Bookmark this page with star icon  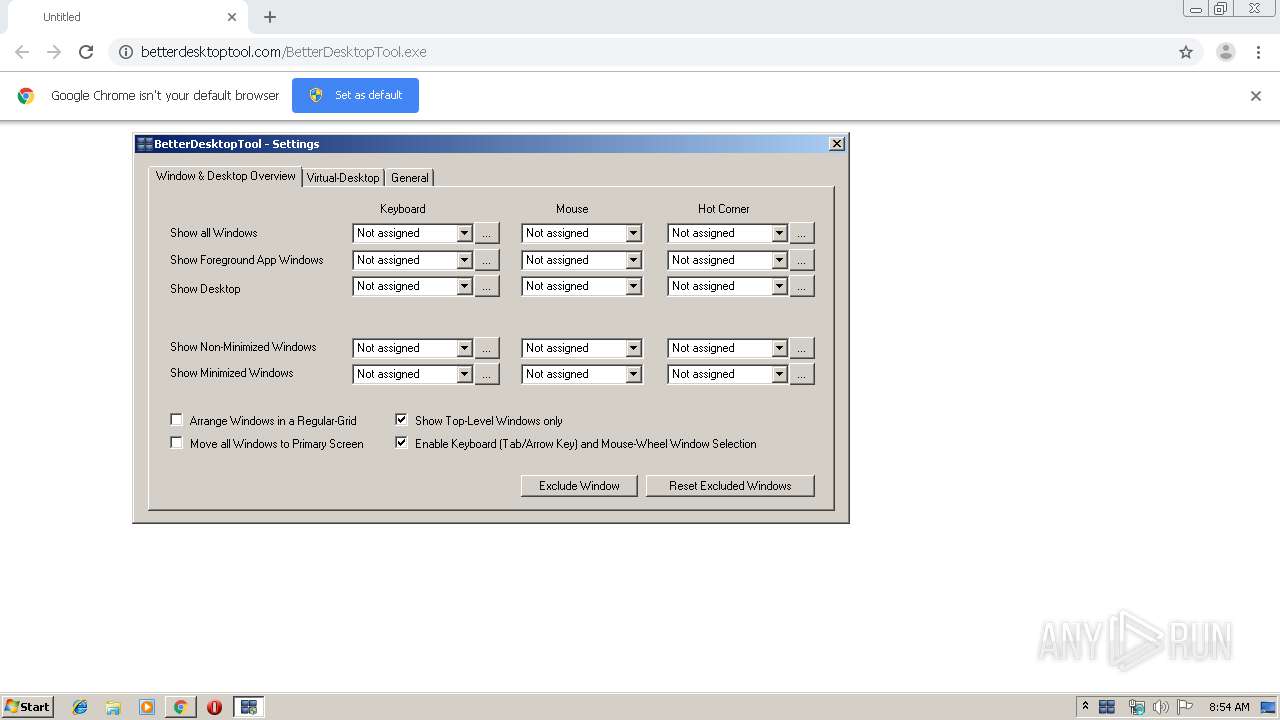[1186, 52]
